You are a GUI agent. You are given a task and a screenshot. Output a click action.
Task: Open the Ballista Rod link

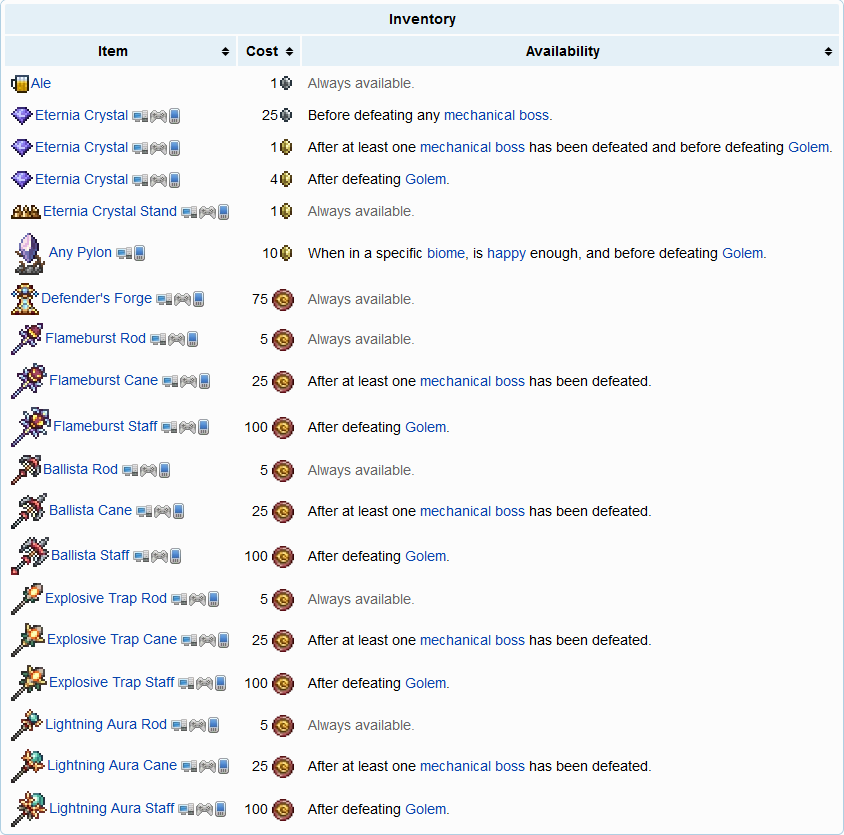(x=80, y=469)
